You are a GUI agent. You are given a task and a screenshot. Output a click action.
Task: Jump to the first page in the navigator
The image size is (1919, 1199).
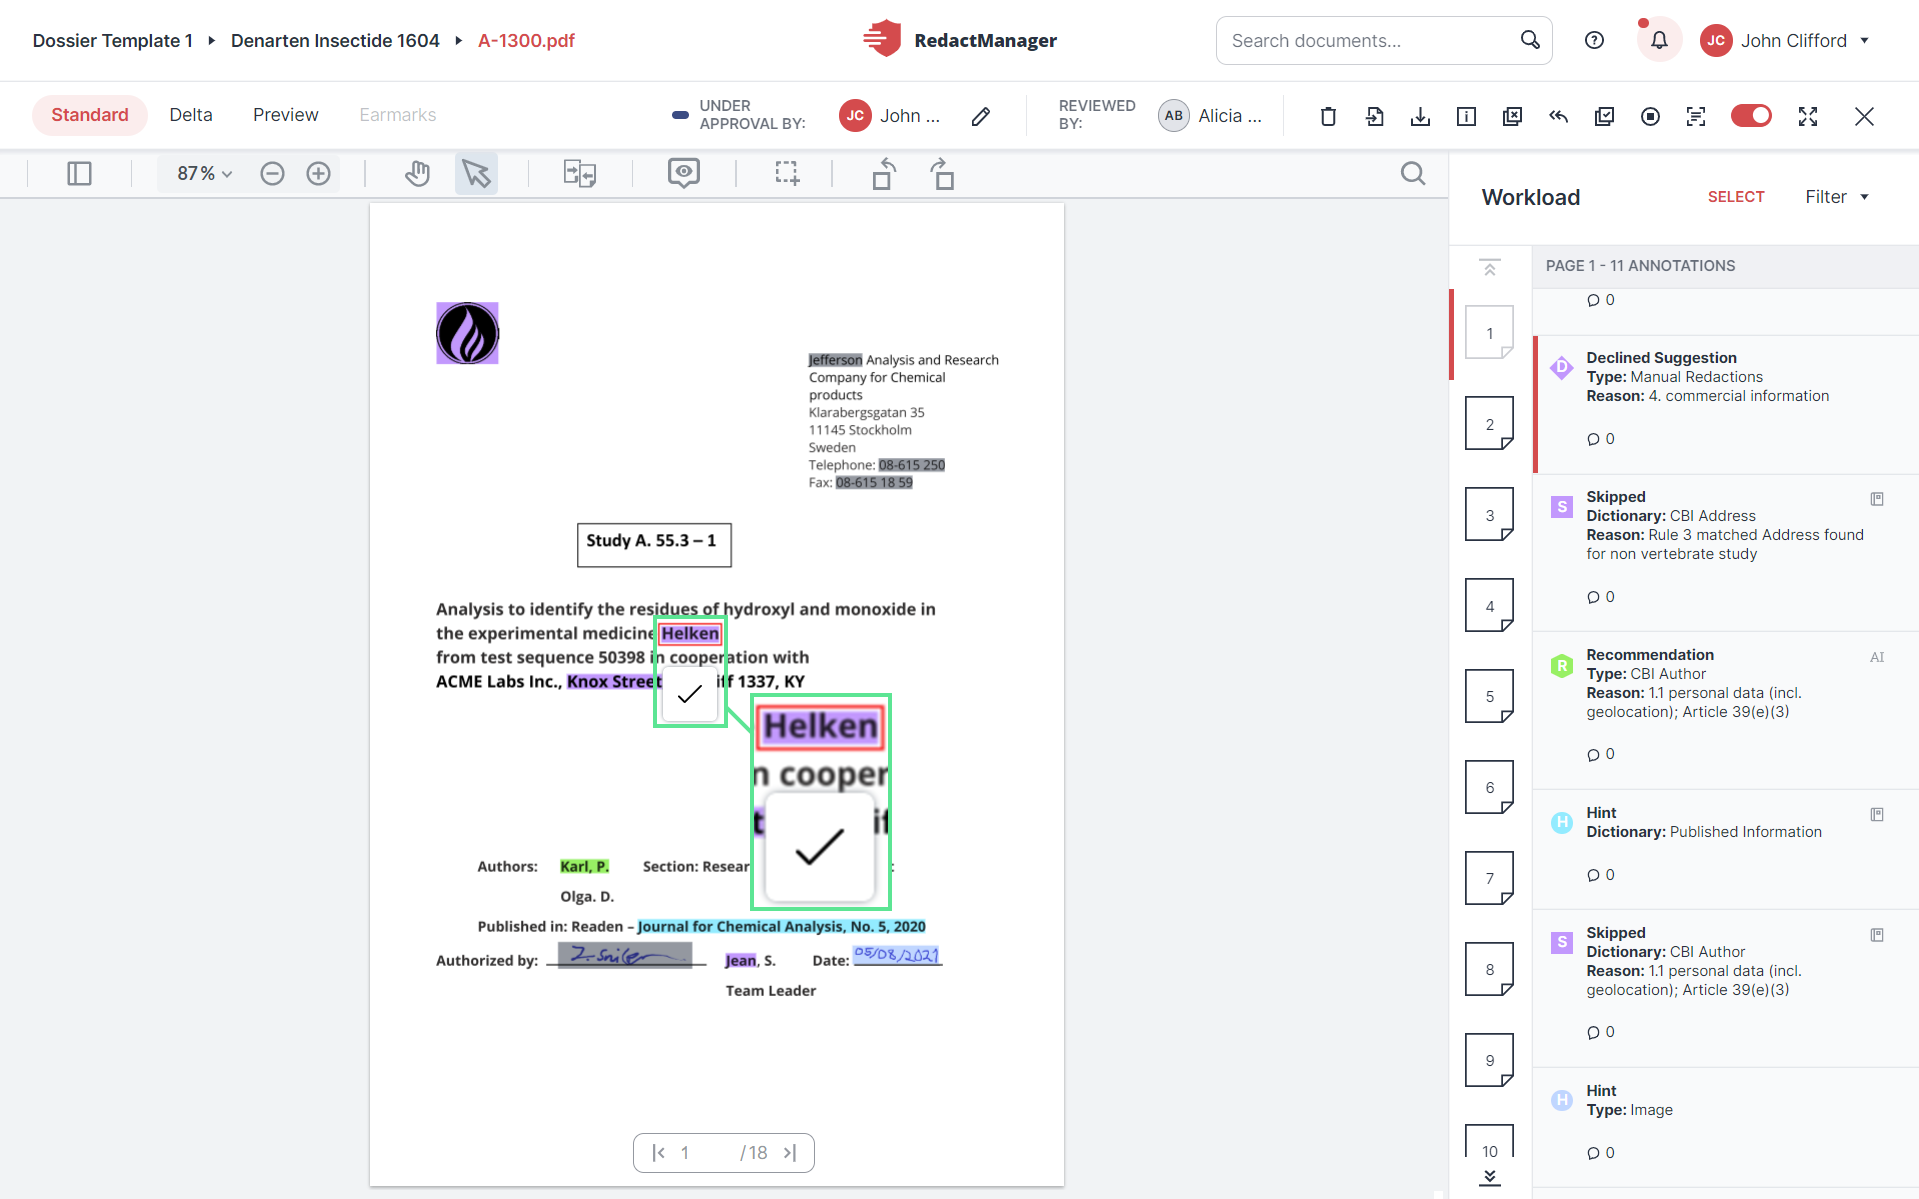point(658,1153)
